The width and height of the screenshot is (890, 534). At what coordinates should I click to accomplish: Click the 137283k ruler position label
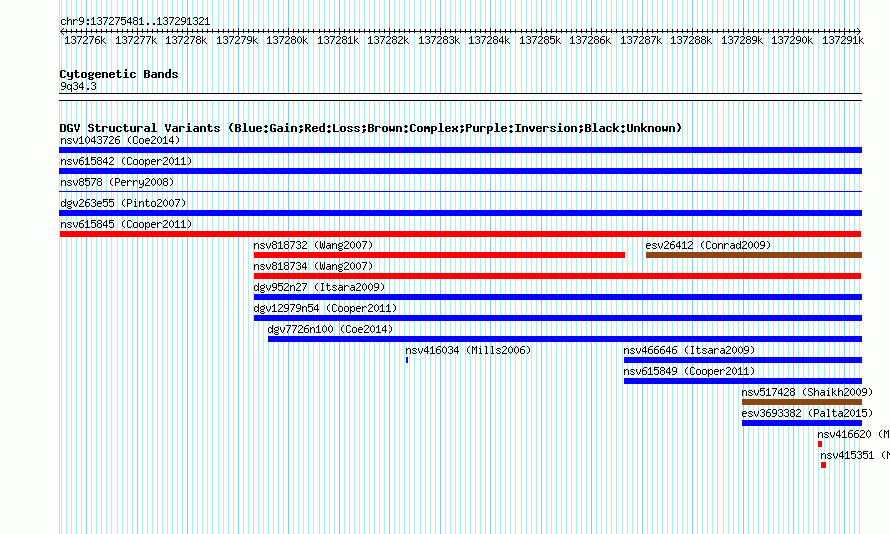[439, 40]
